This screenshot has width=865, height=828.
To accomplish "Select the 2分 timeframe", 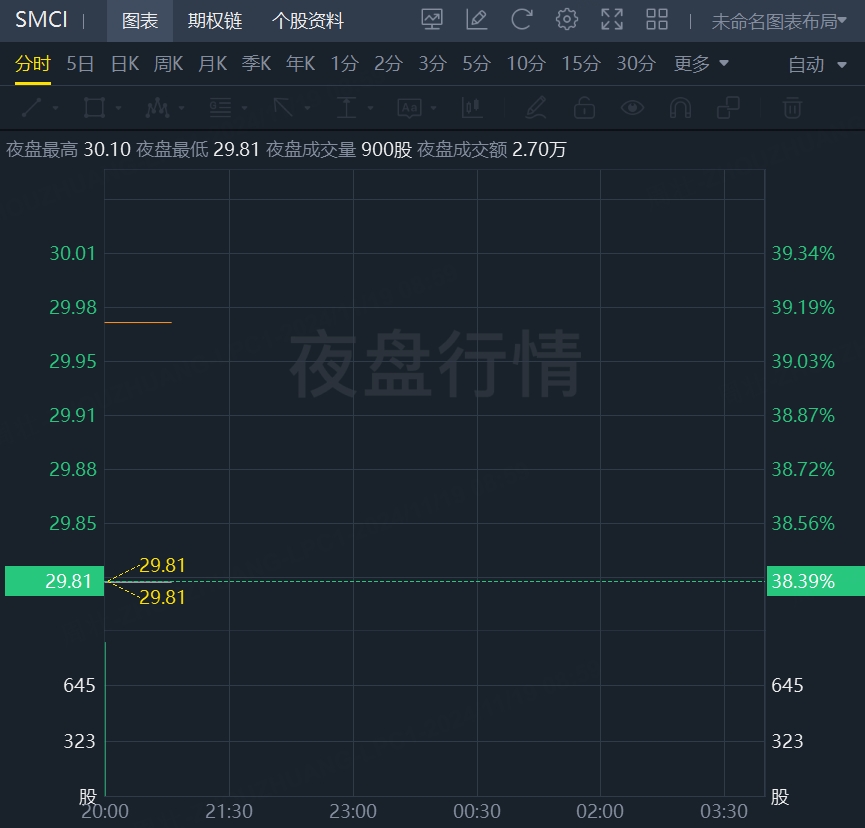I will pyautogui.click(x=388, y=63).
